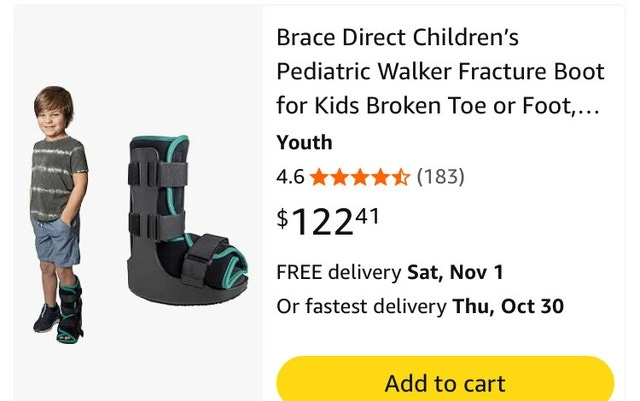Select the Youth size label
The image size is (640, 401).
tap(304, 142)
